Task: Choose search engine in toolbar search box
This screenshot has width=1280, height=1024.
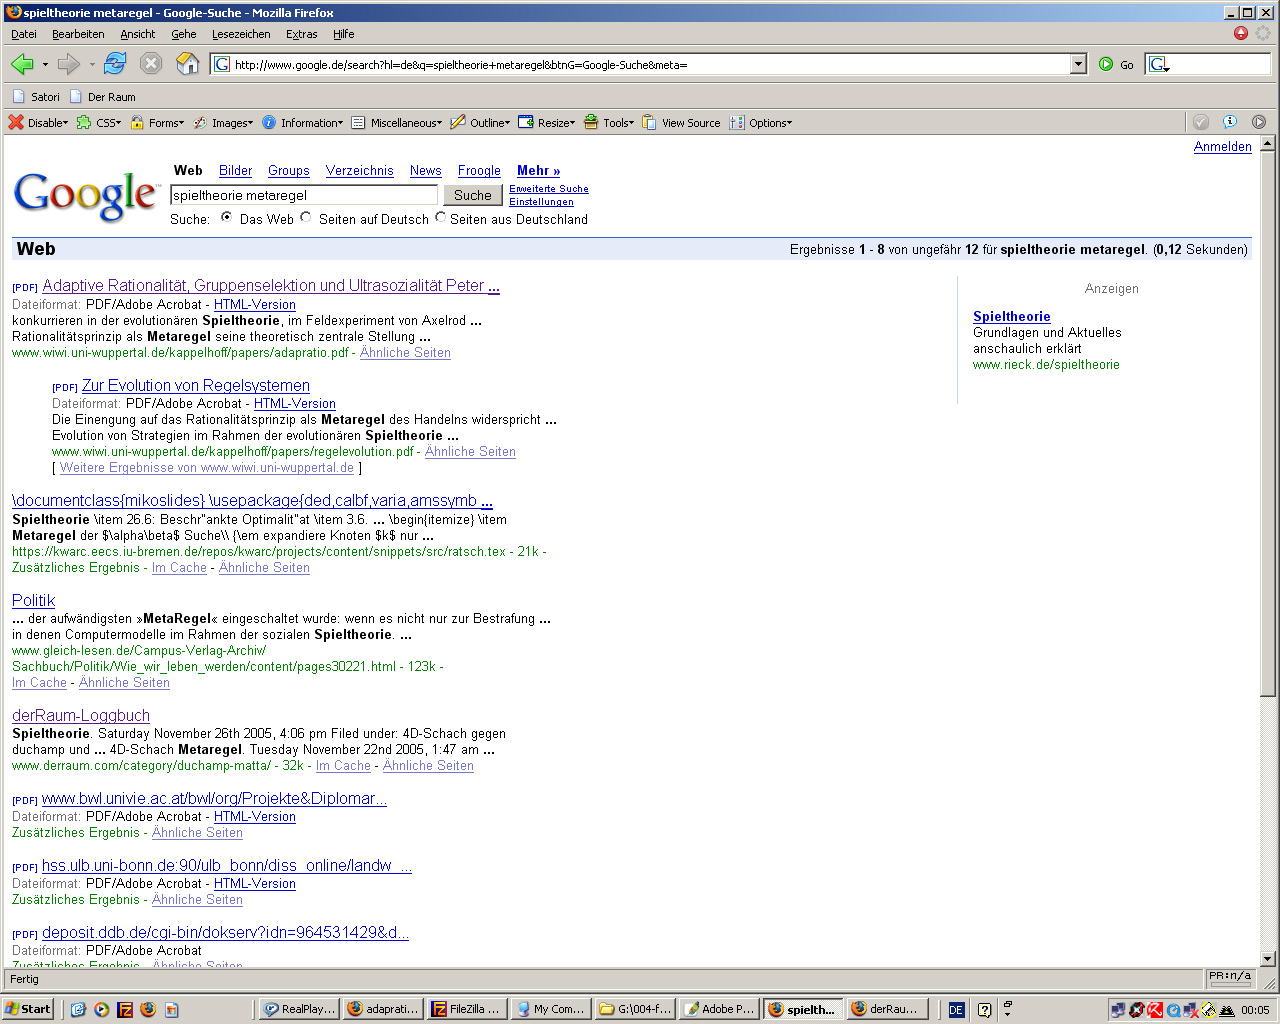Action: [1160, 64]
